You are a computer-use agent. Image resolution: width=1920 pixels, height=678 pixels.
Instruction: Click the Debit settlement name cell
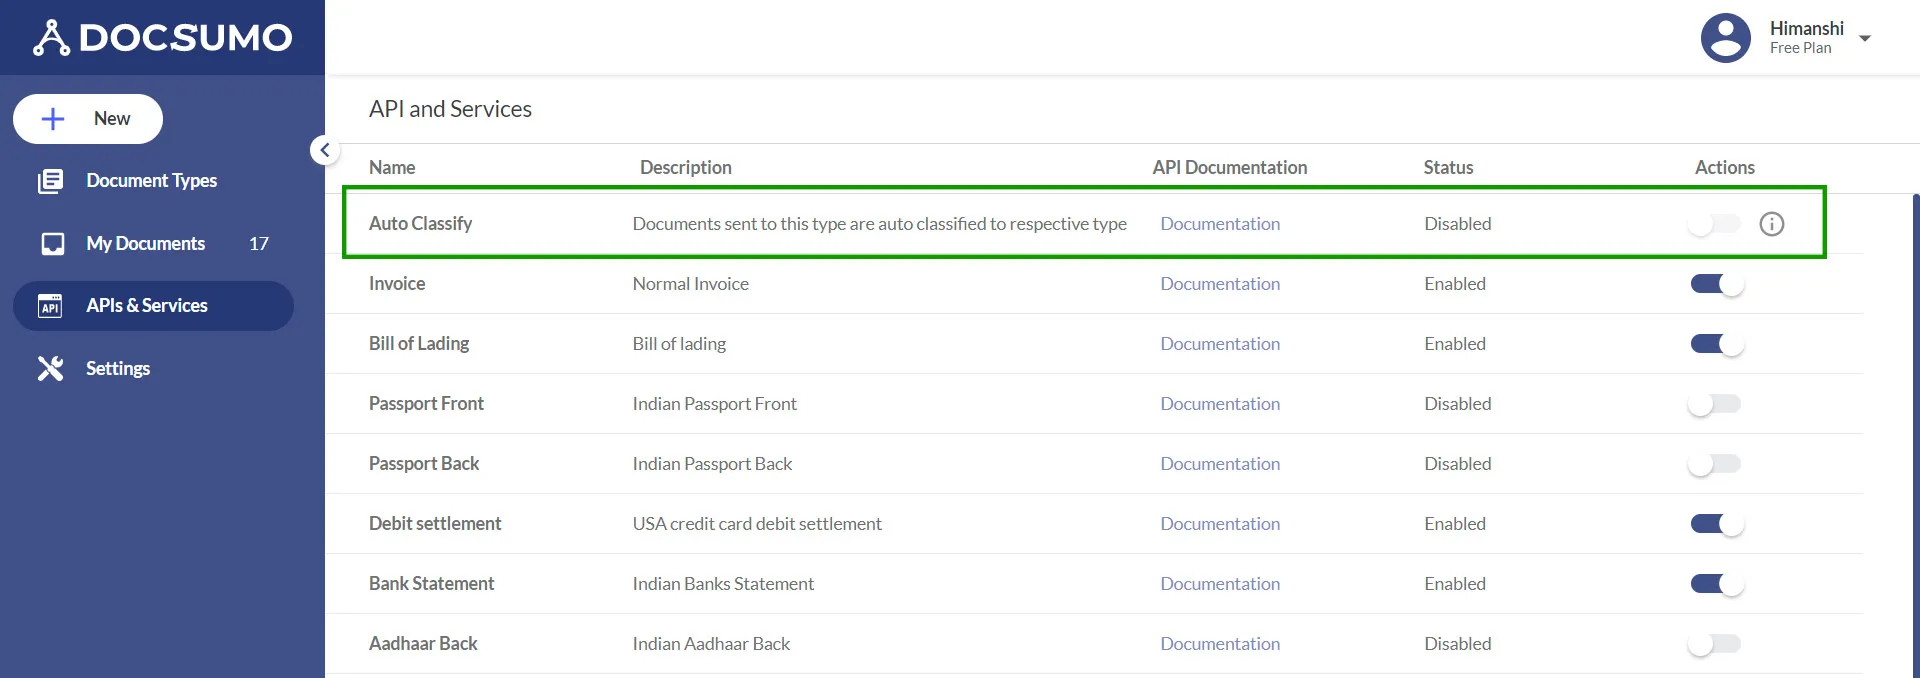(x=435, y=524)
